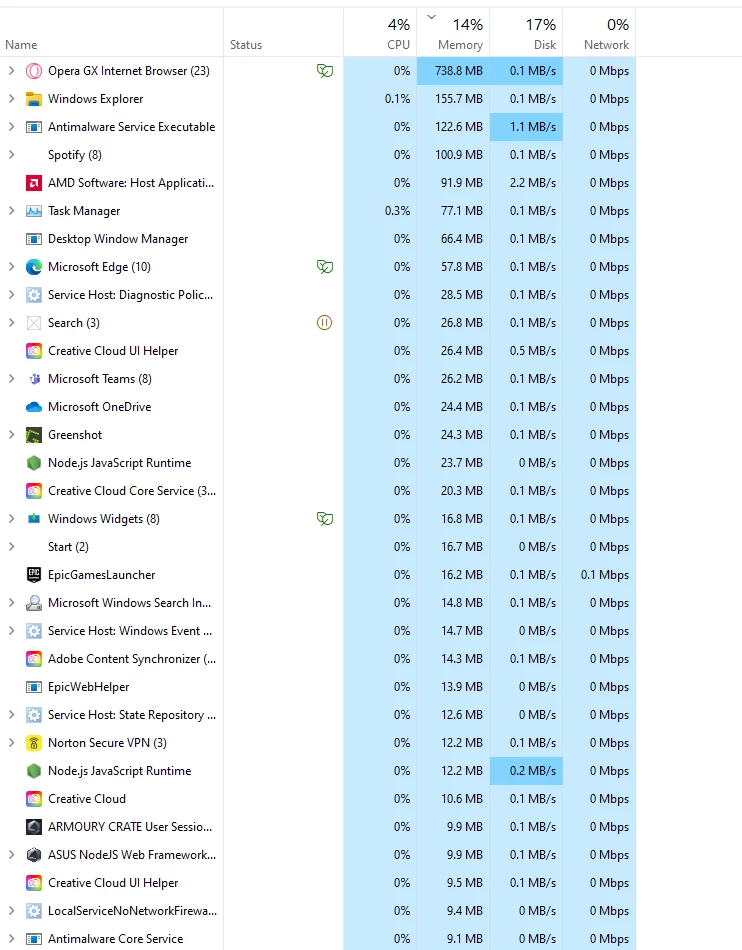The height and width of the screenshot is (950, 742).
Task: Click the Microsoft Teams icon
Action: tap(34, 379)
